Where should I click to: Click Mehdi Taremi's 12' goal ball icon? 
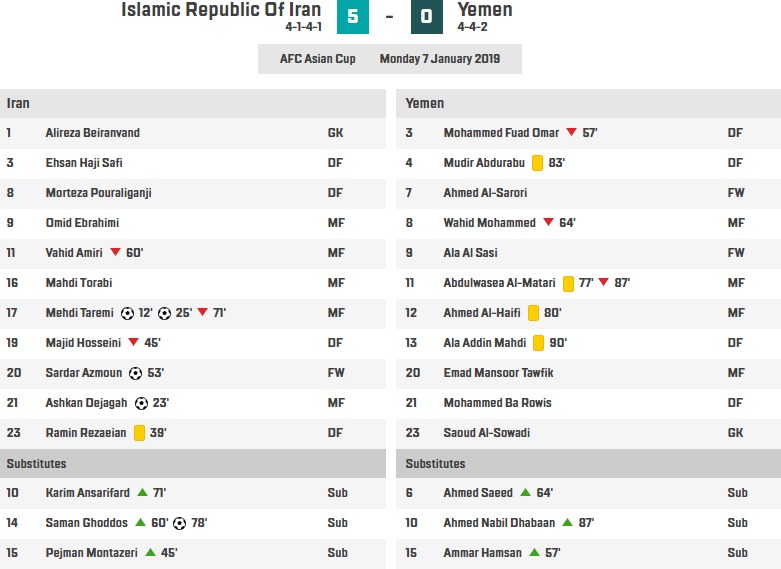click(x=128, y=313)
